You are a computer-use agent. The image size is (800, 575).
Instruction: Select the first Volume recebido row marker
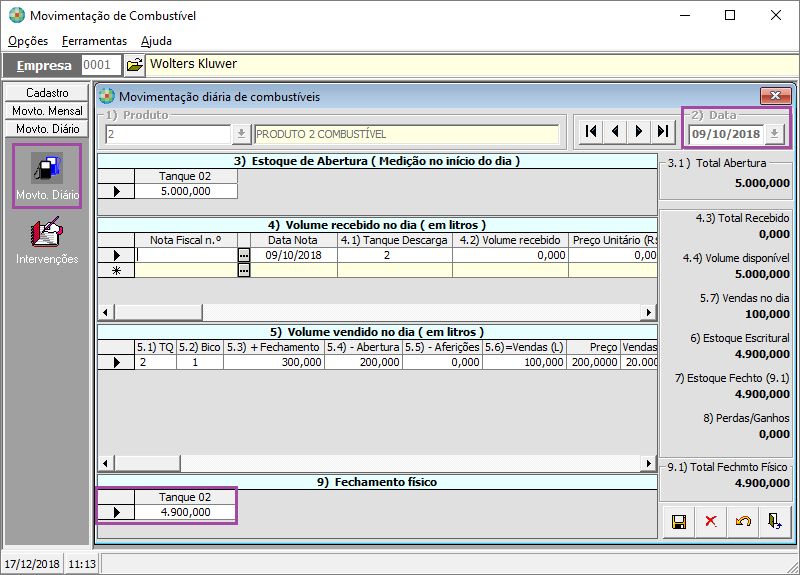point(116,255)
